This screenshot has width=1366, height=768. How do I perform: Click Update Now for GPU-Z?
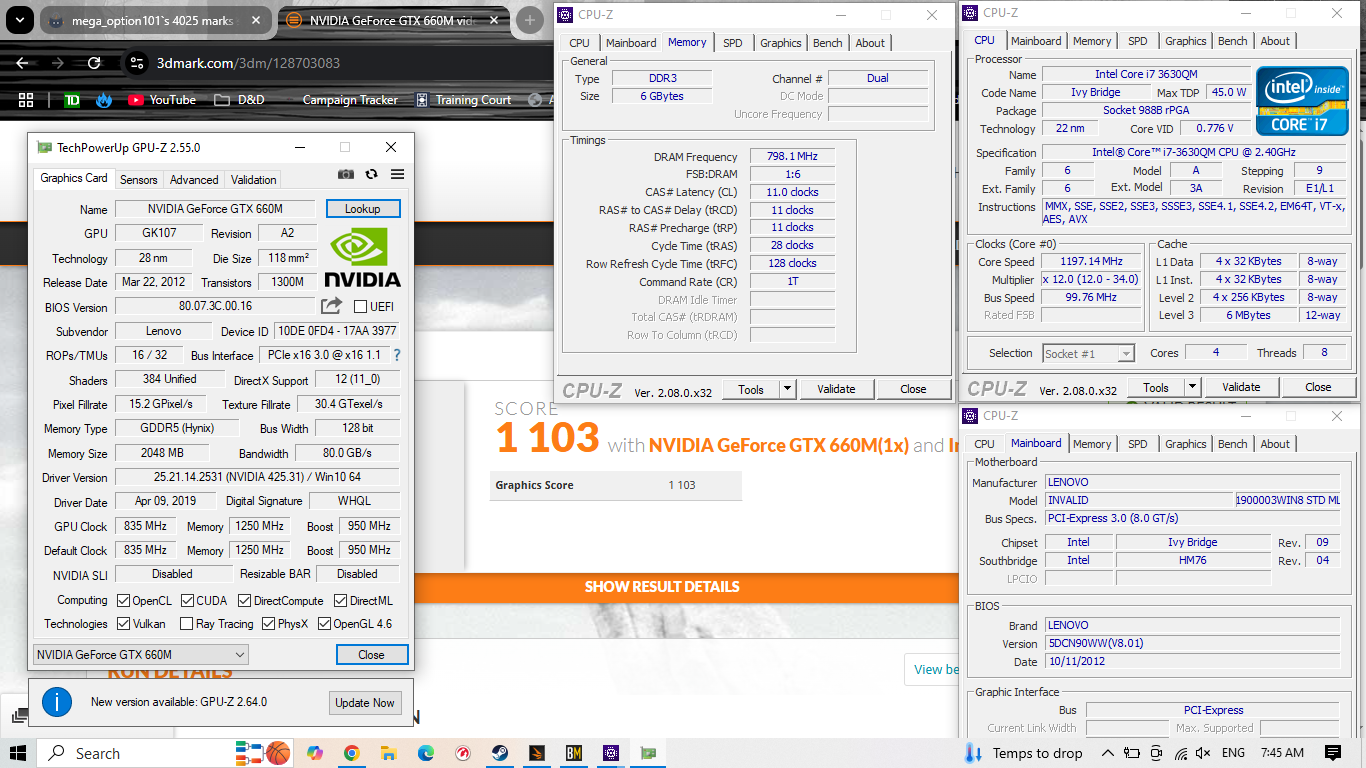point(365,703)
